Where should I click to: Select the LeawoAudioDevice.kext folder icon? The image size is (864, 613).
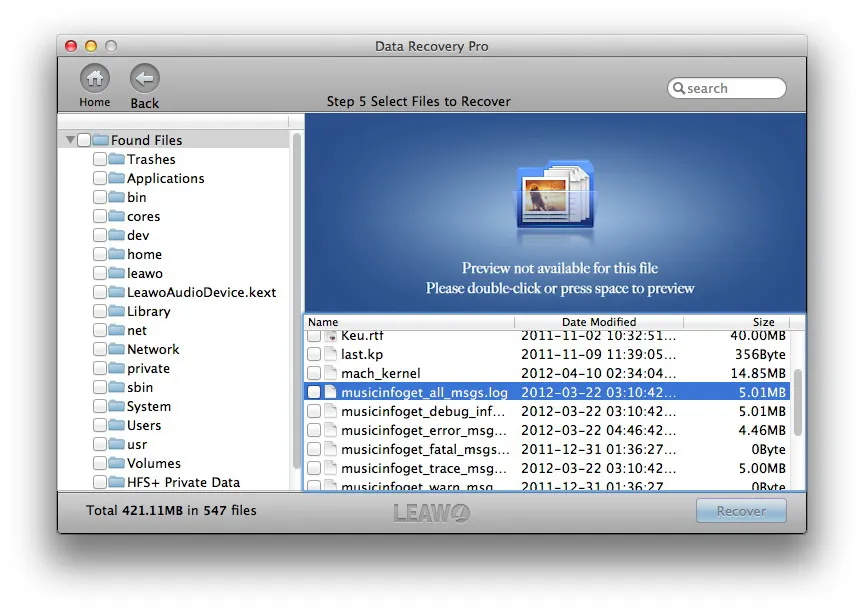116,292
